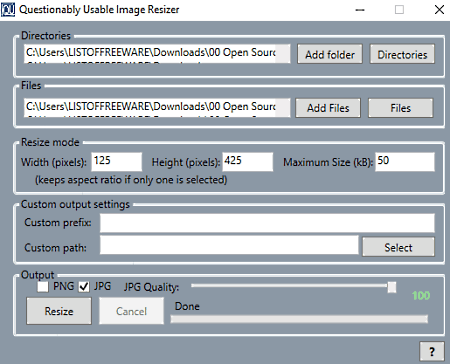Focus the Height (pixels) field

pos(248,162)
